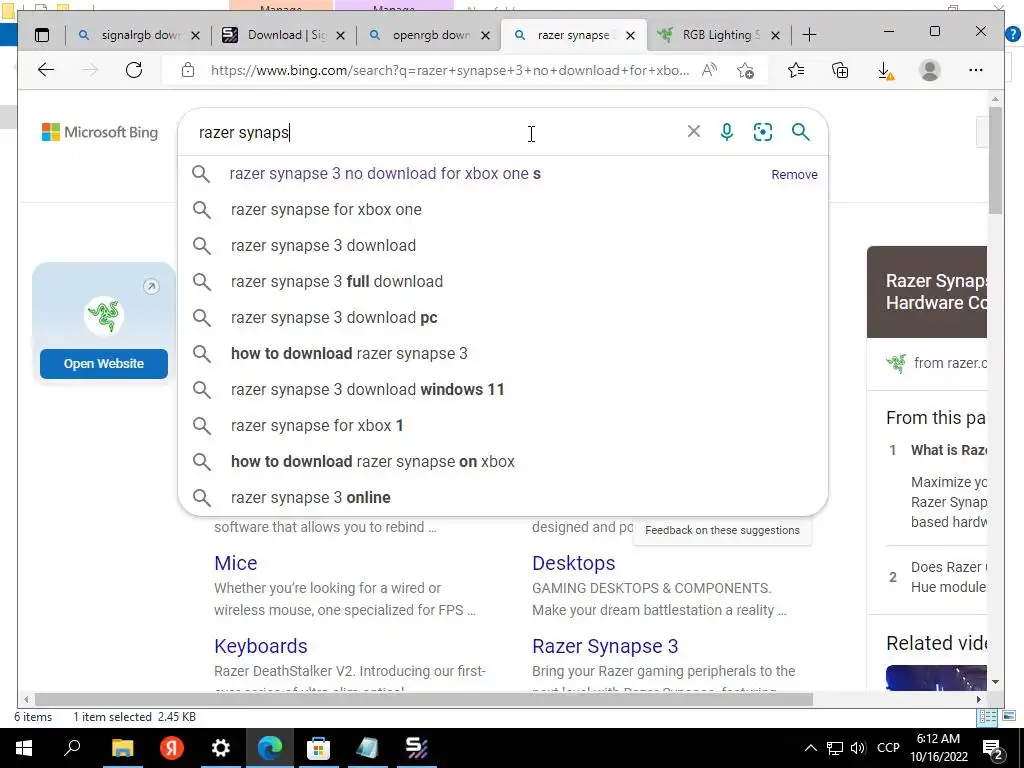
Task: Click the address bar URL
Action: [449, 70]
